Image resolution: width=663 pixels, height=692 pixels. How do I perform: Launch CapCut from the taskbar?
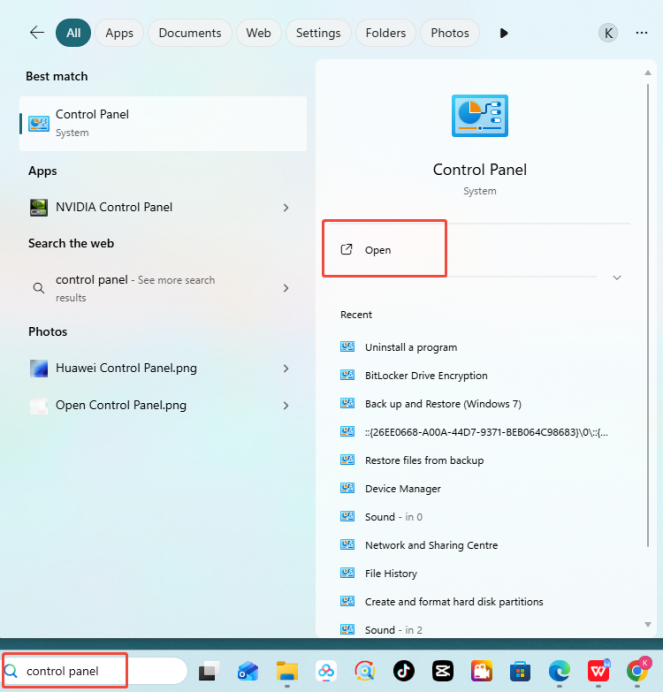(x=442, y=671)
